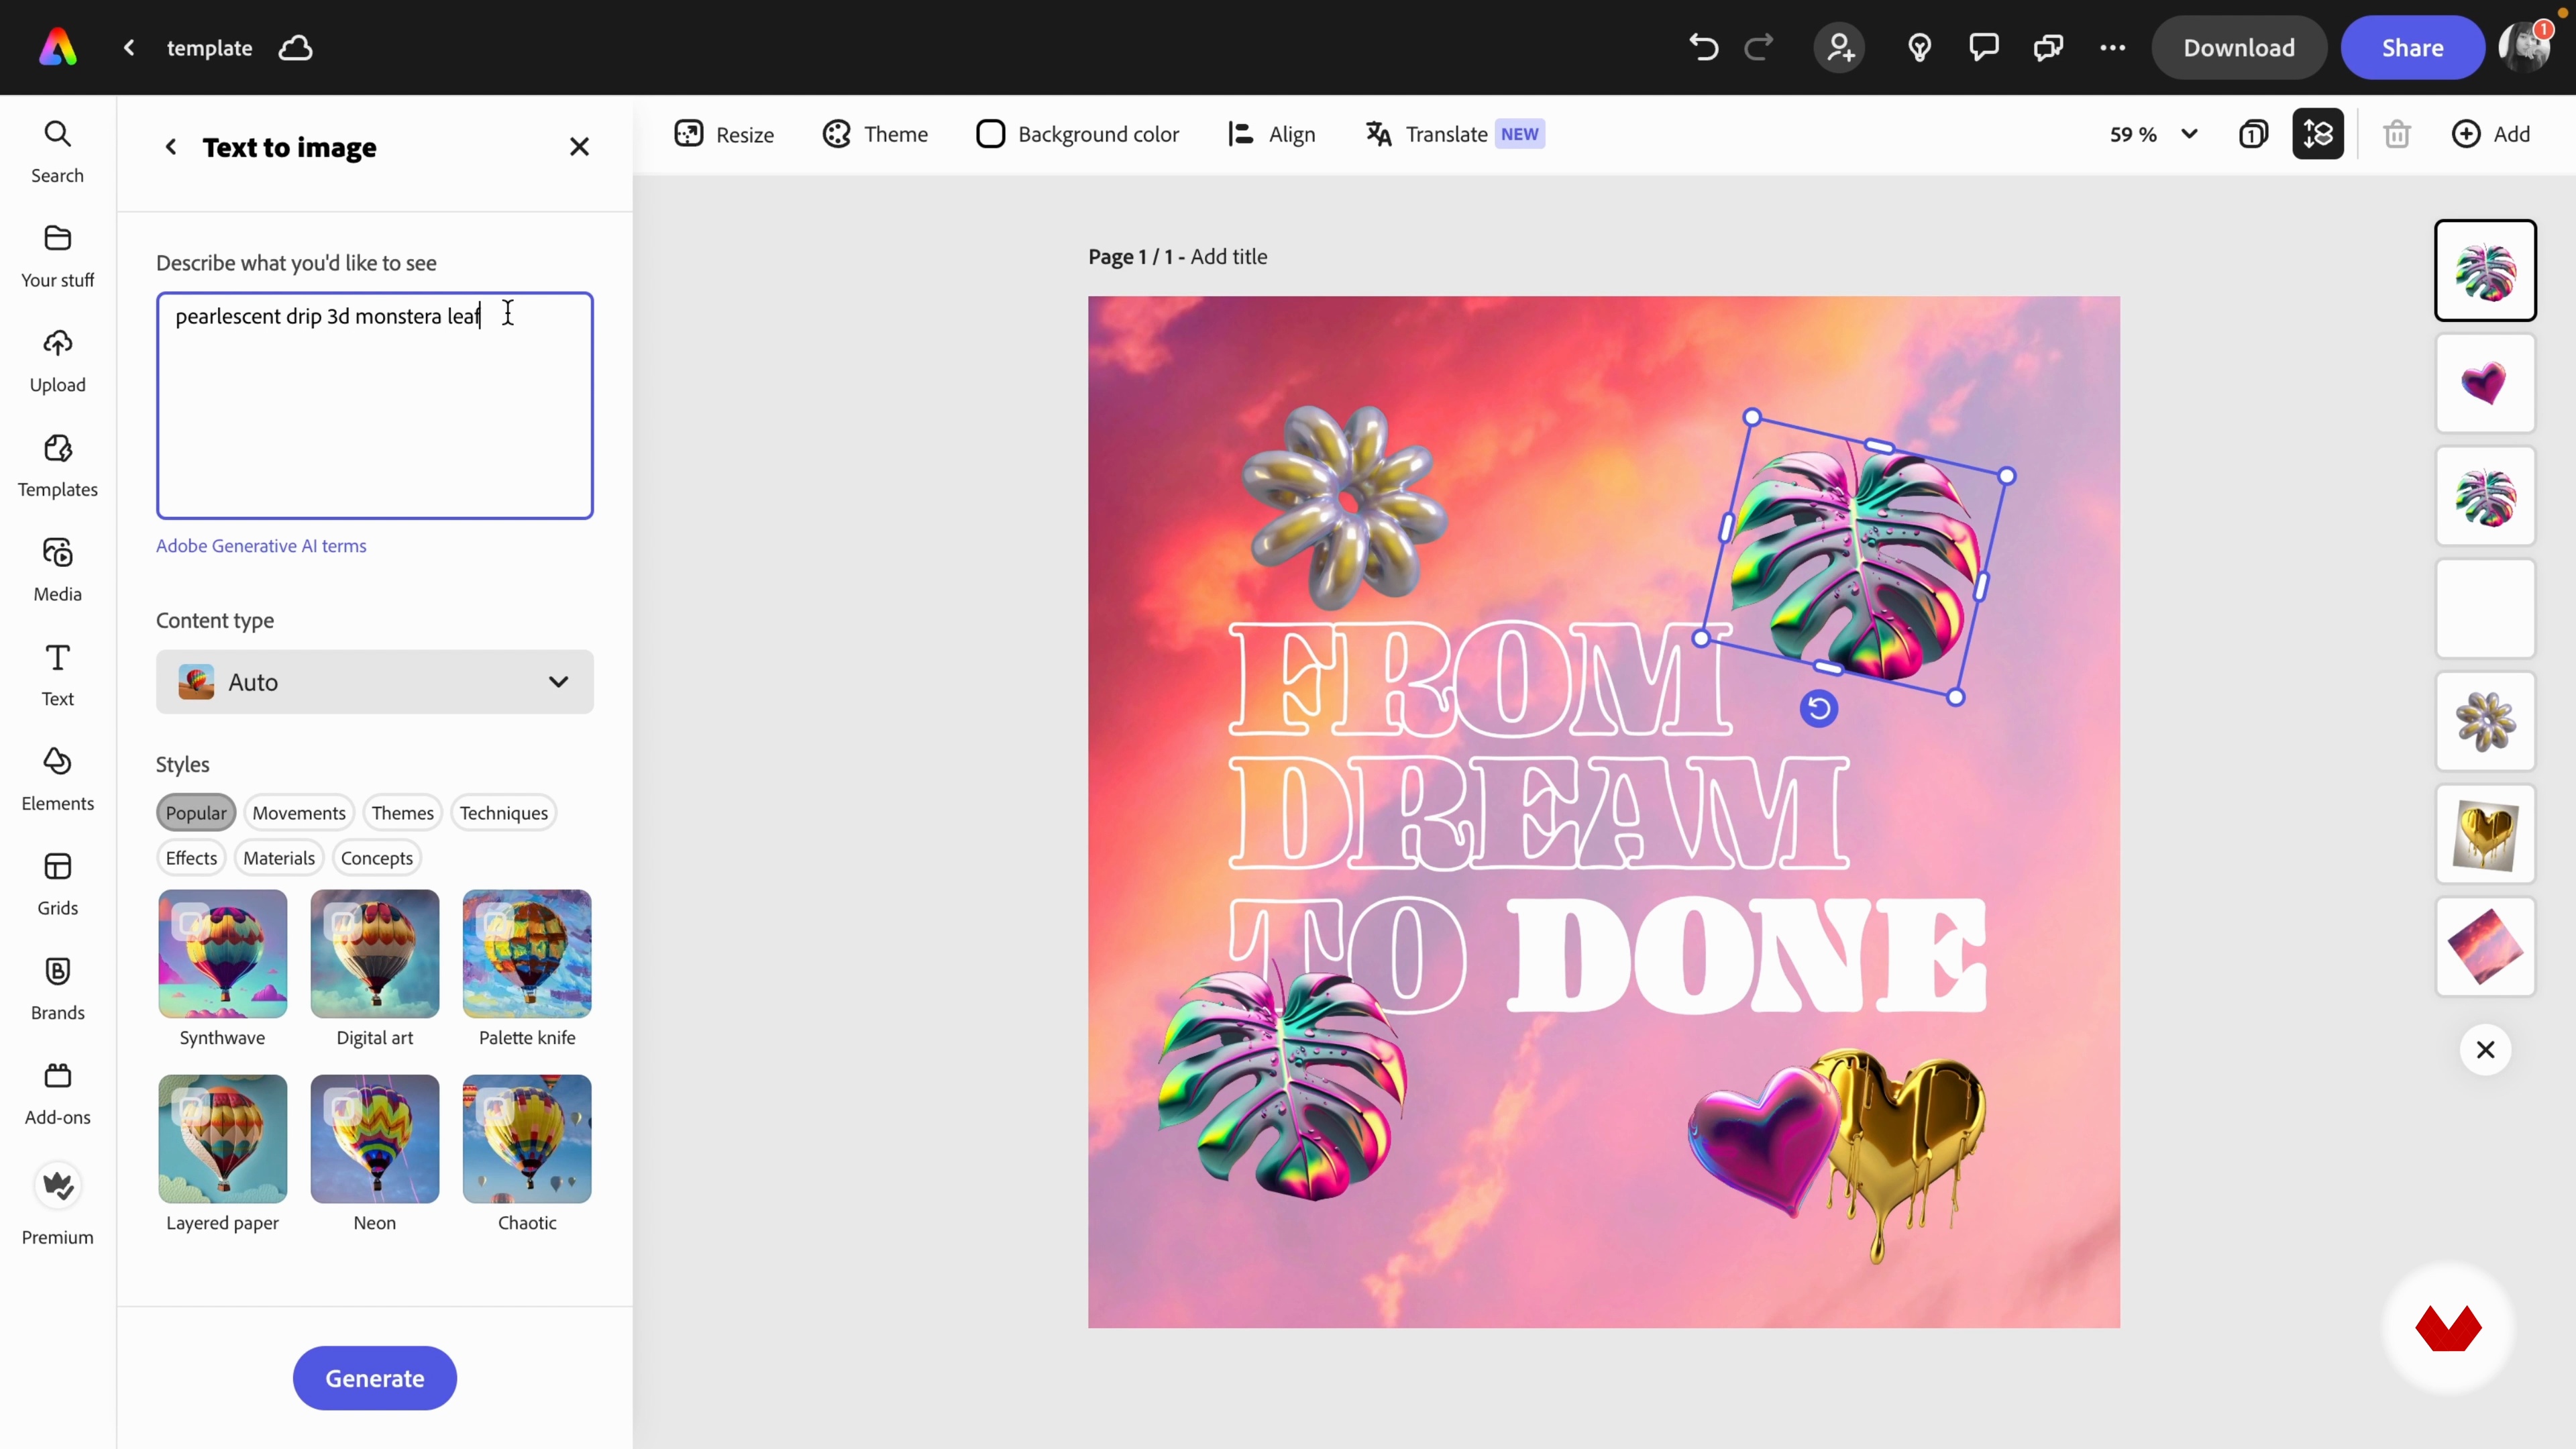Open the Content type Auto dropdown

click(x=375, y=682)
